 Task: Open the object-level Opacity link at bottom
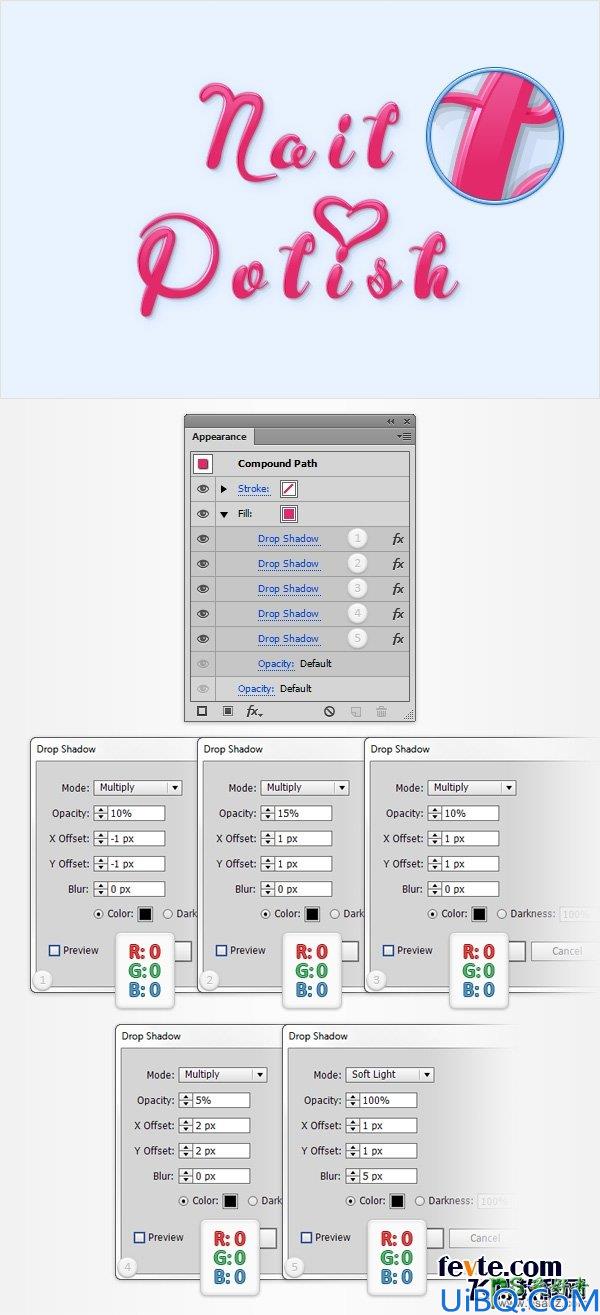[256, 689]
